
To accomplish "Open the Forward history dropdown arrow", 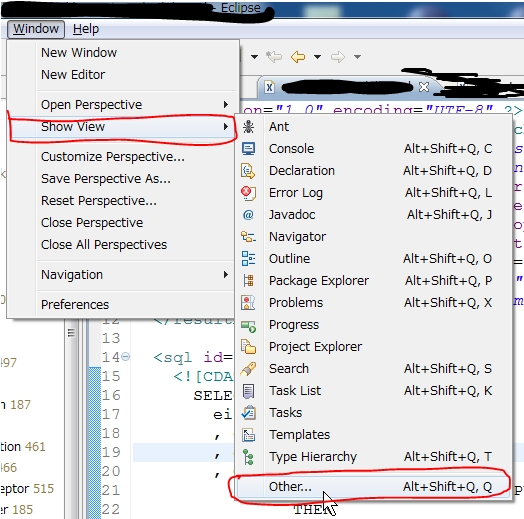I will click(358, 57).
